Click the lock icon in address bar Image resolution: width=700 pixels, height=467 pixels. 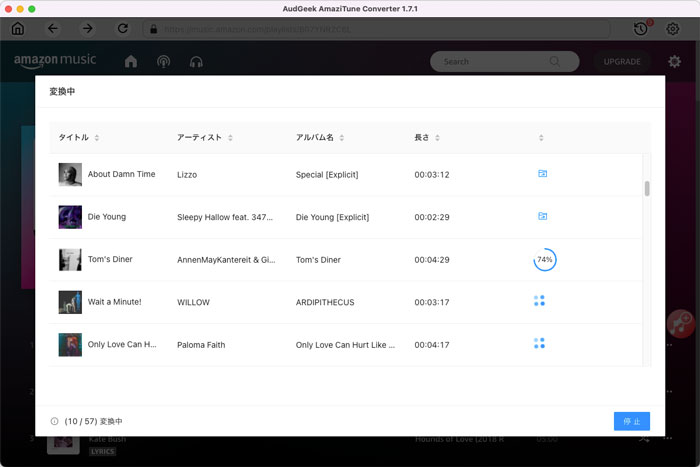(154, 29)
